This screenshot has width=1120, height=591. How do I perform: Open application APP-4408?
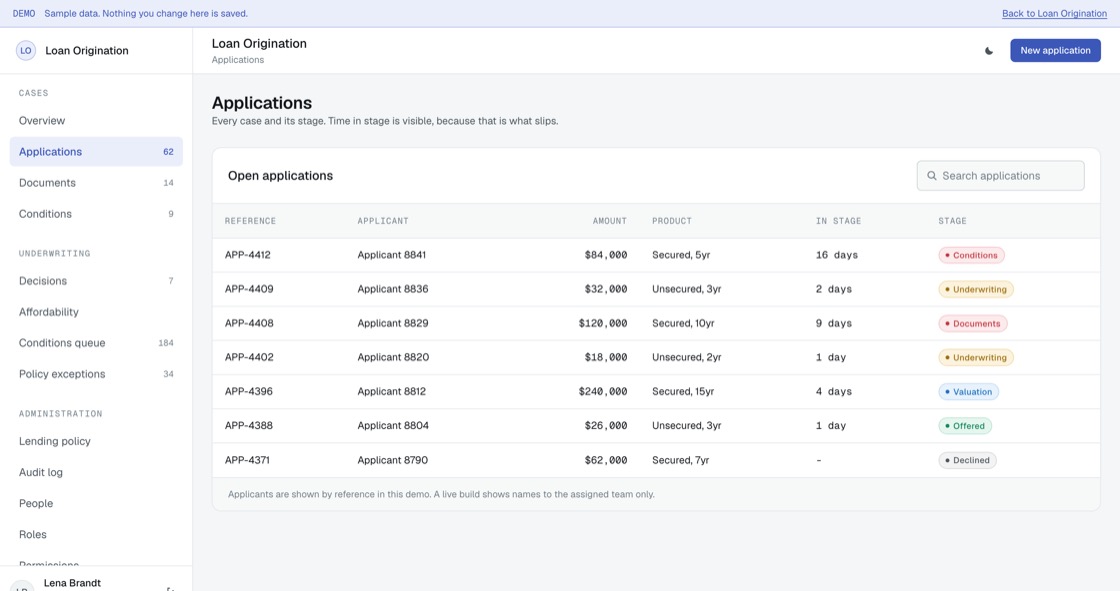[249, 323]
